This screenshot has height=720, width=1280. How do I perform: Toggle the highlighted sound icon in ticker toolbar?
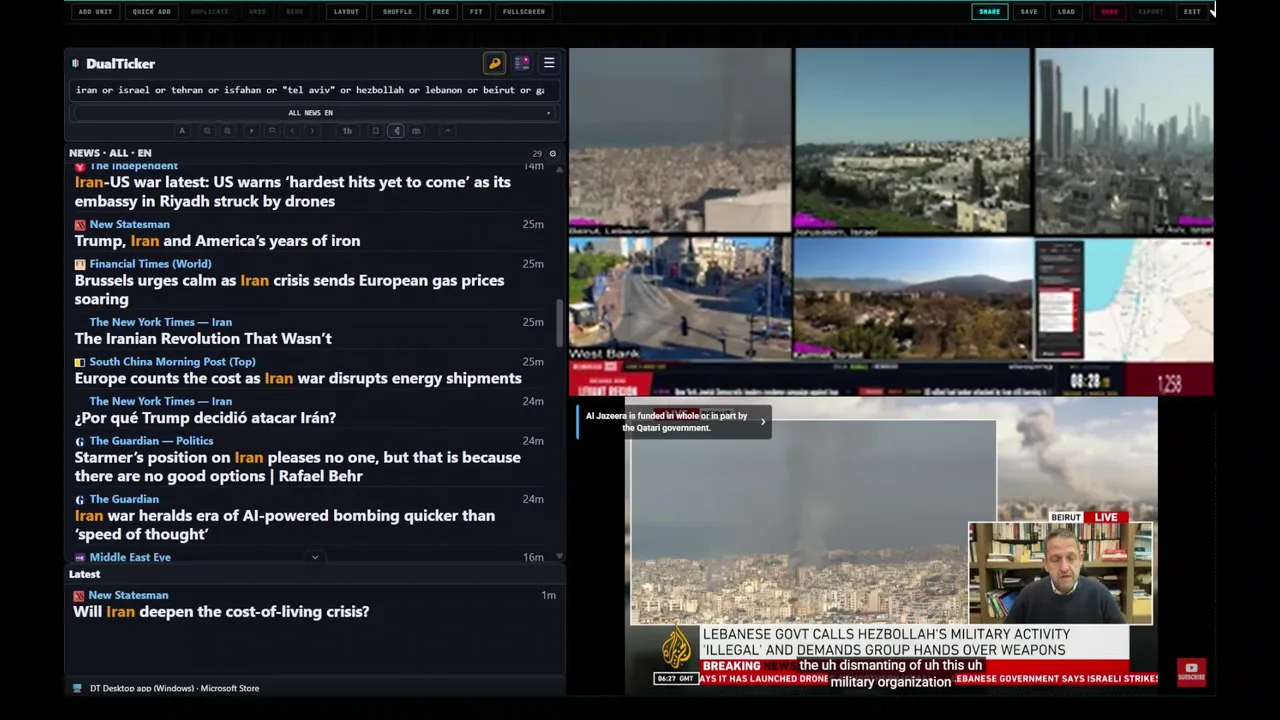point(396,131)
